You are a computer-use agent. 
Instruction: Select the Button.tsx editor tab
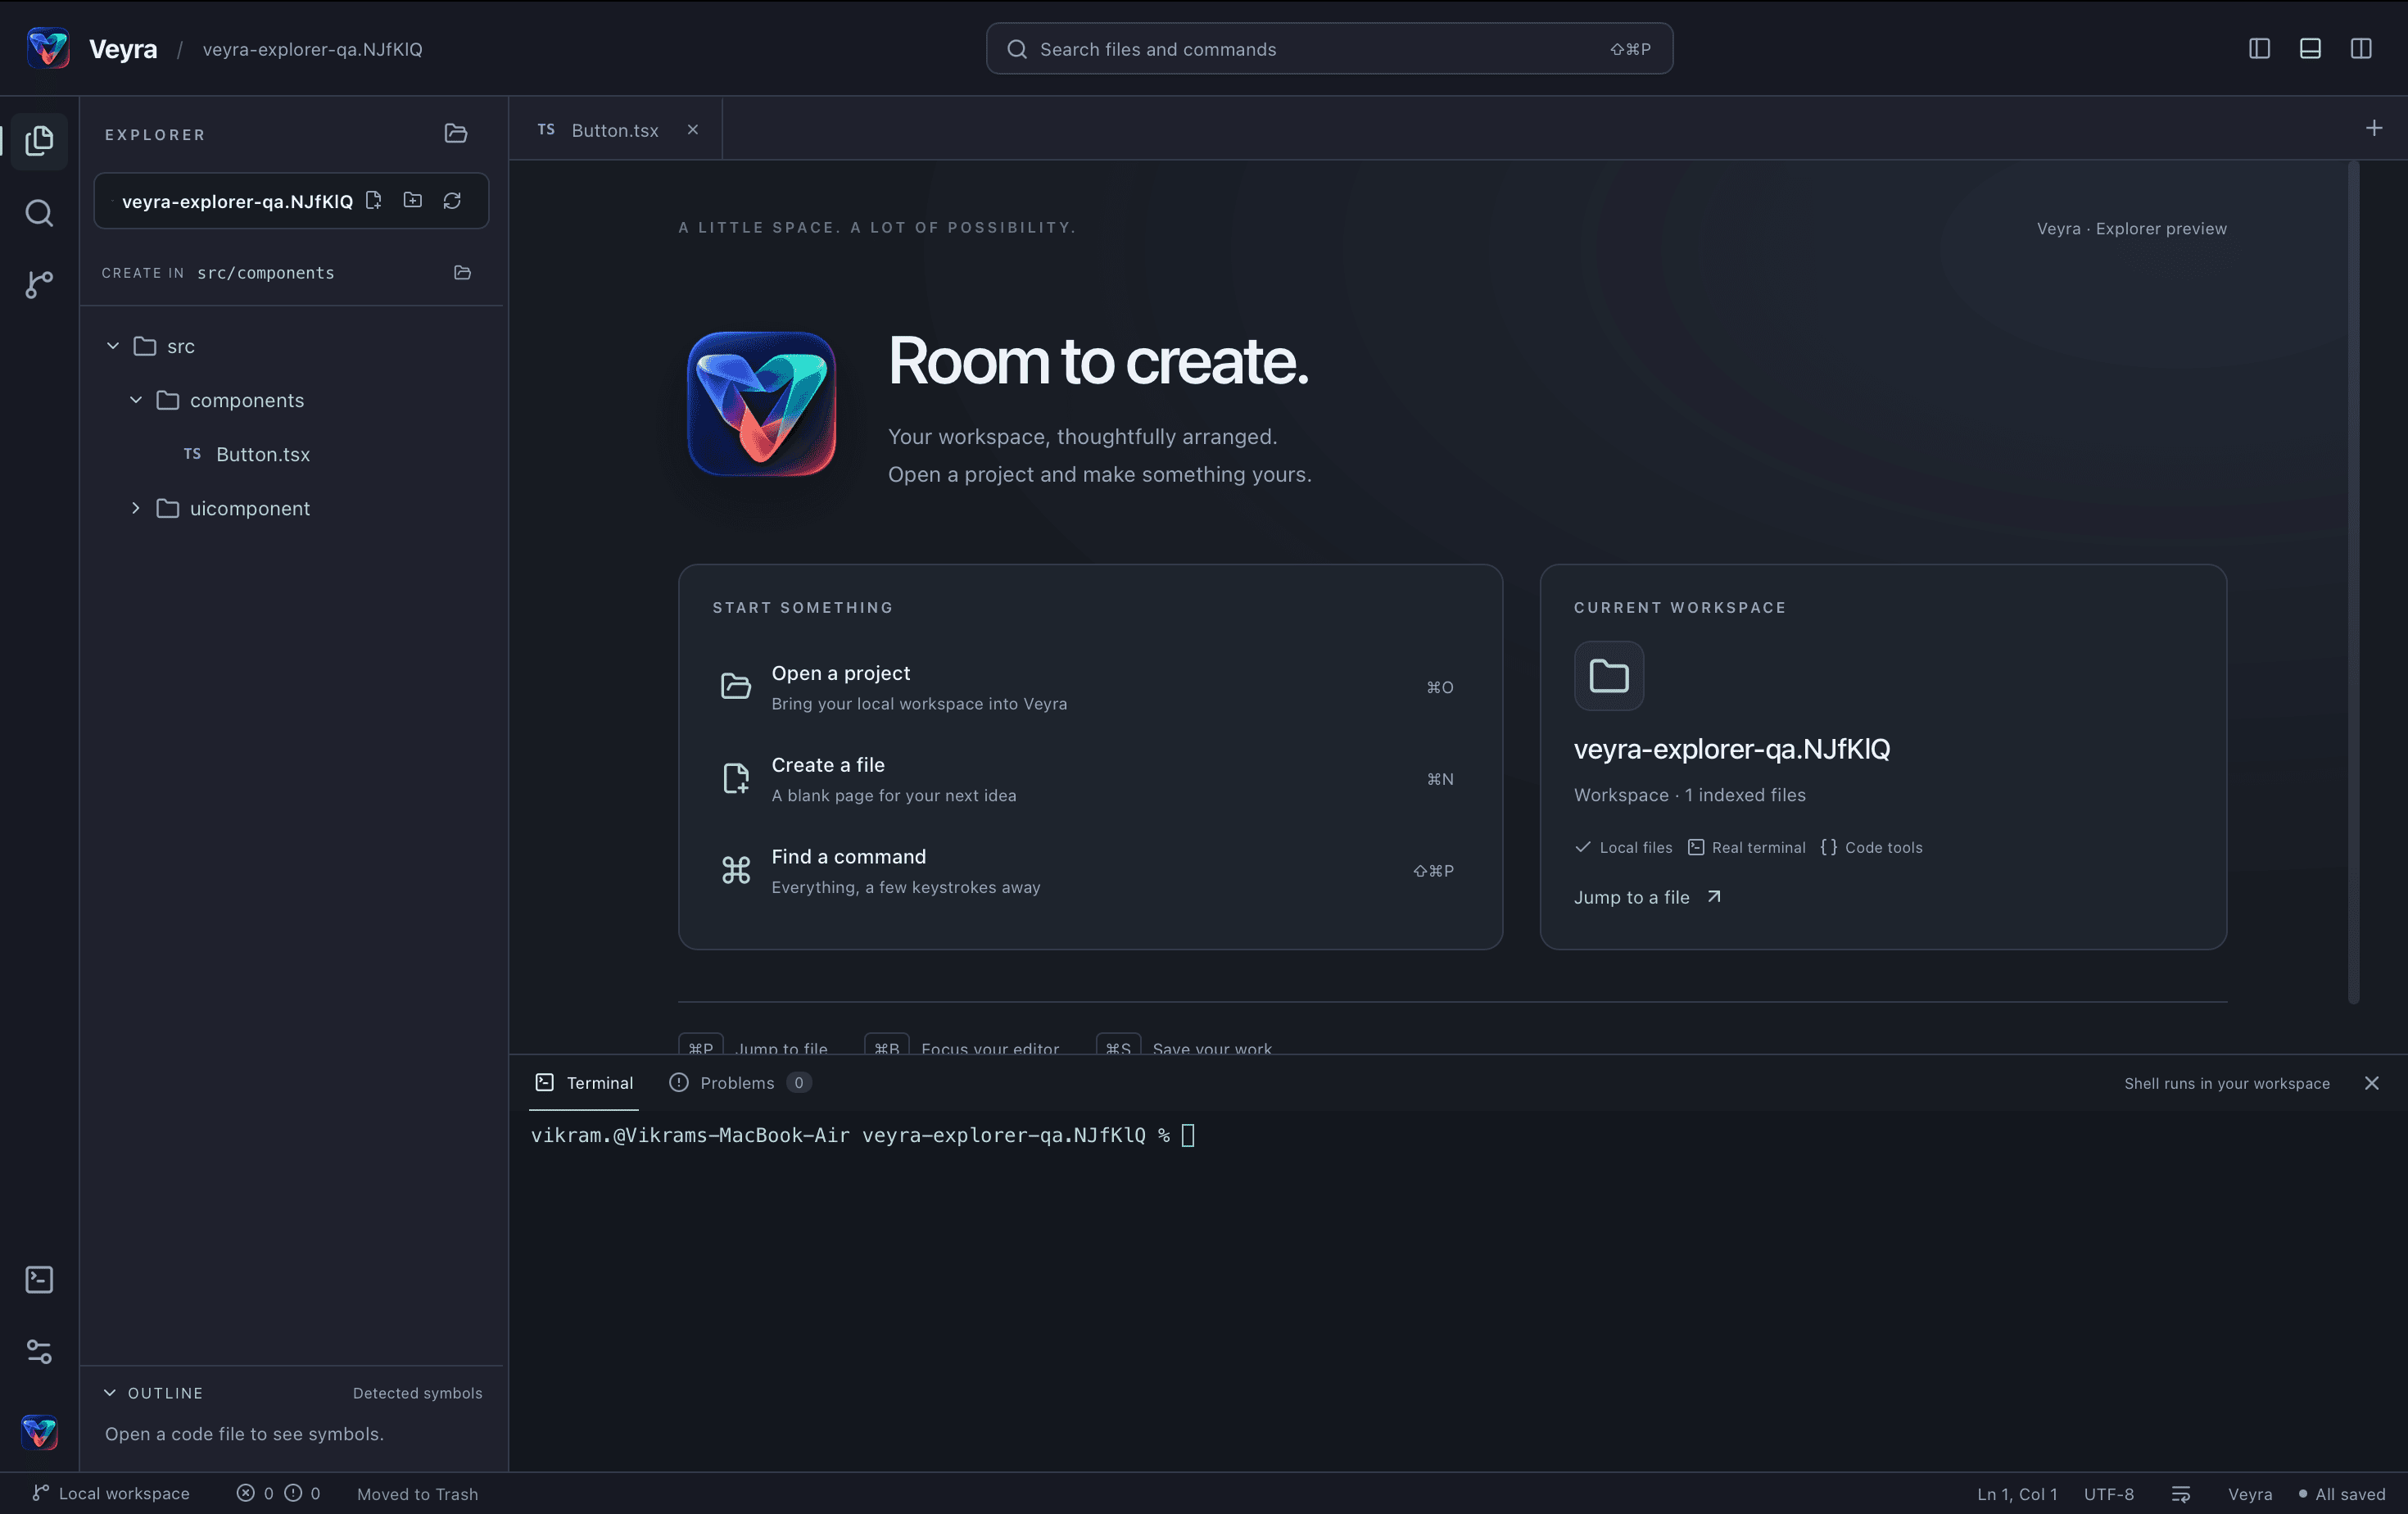tap(615, 130)
